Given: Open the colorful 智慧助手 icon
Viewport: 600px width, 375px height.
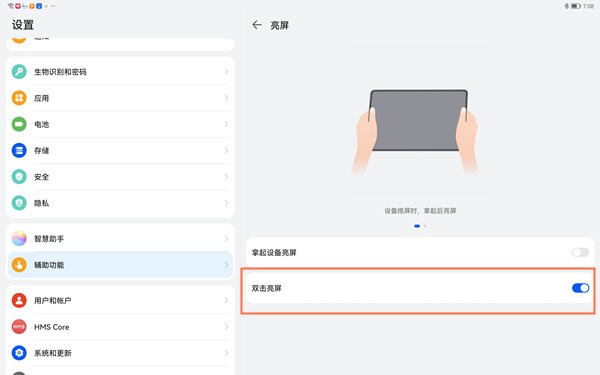Looking at the screenshot, I should click(19, 238).
